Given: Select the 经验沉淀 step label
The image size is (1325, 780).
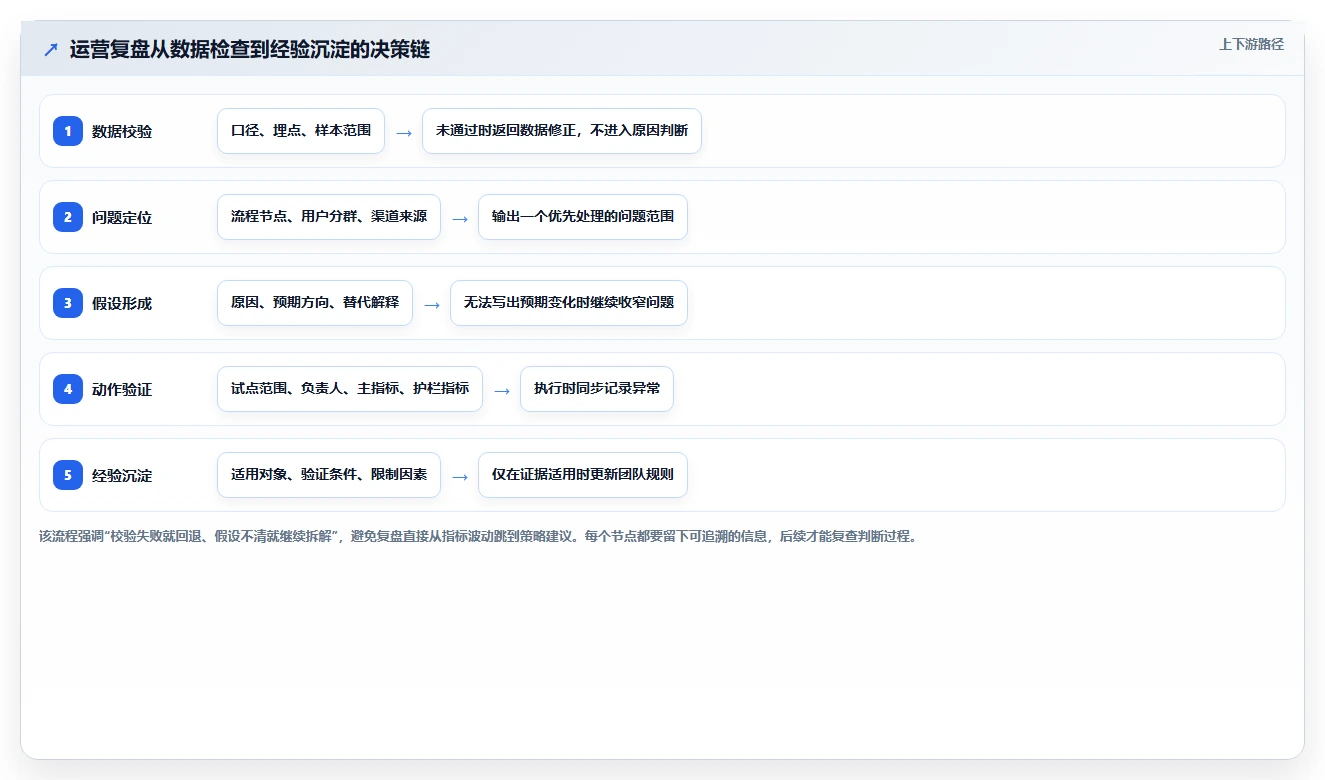Looking at the screenshot, I should [x=122, y=475].
